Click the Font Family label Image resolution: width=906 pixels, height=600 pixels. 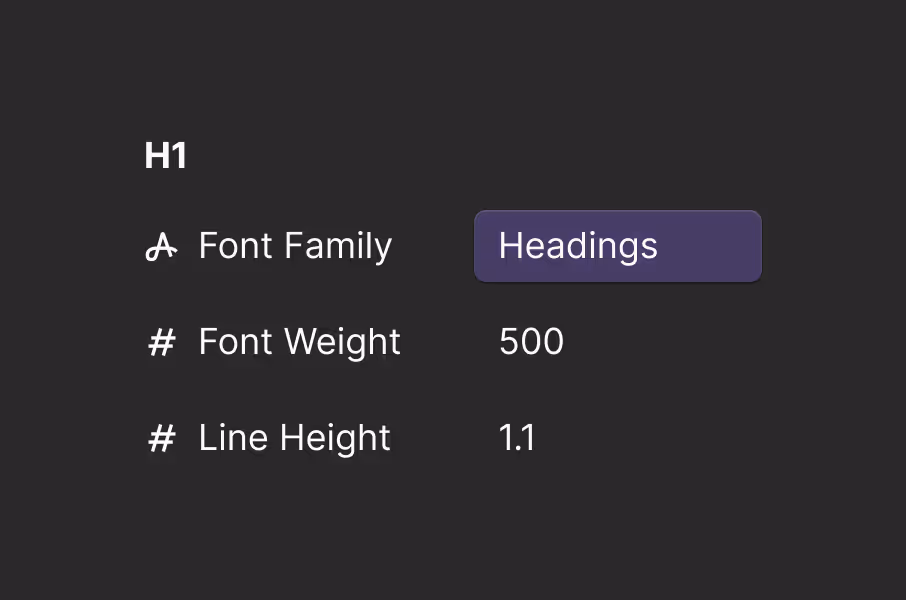(x=295, y=246)
